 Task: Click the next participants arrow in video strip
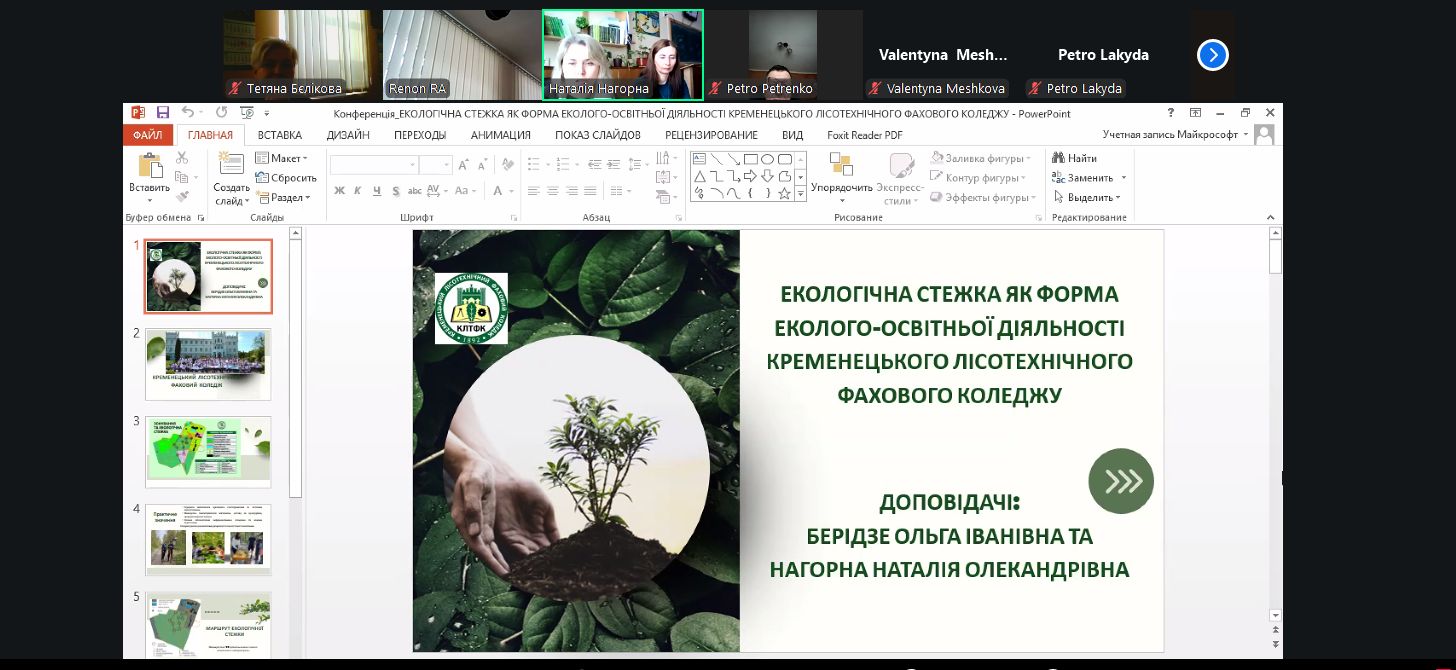coord(1212,55)
